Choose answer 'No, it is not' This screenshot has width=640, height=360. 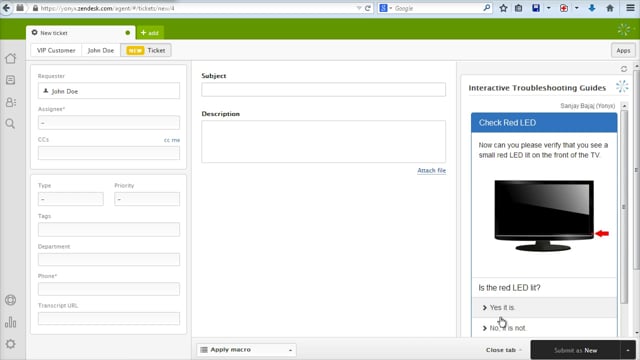[544, 328]
